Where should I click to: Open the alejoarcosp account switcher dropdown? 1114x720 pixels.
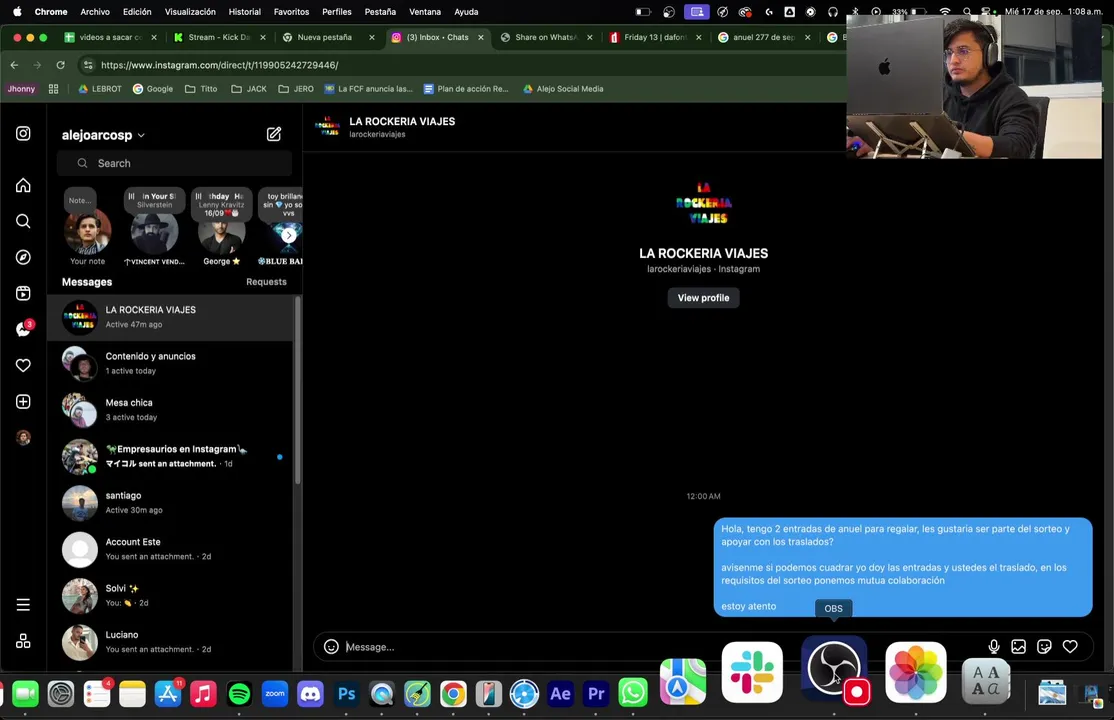tap(104, 135)
